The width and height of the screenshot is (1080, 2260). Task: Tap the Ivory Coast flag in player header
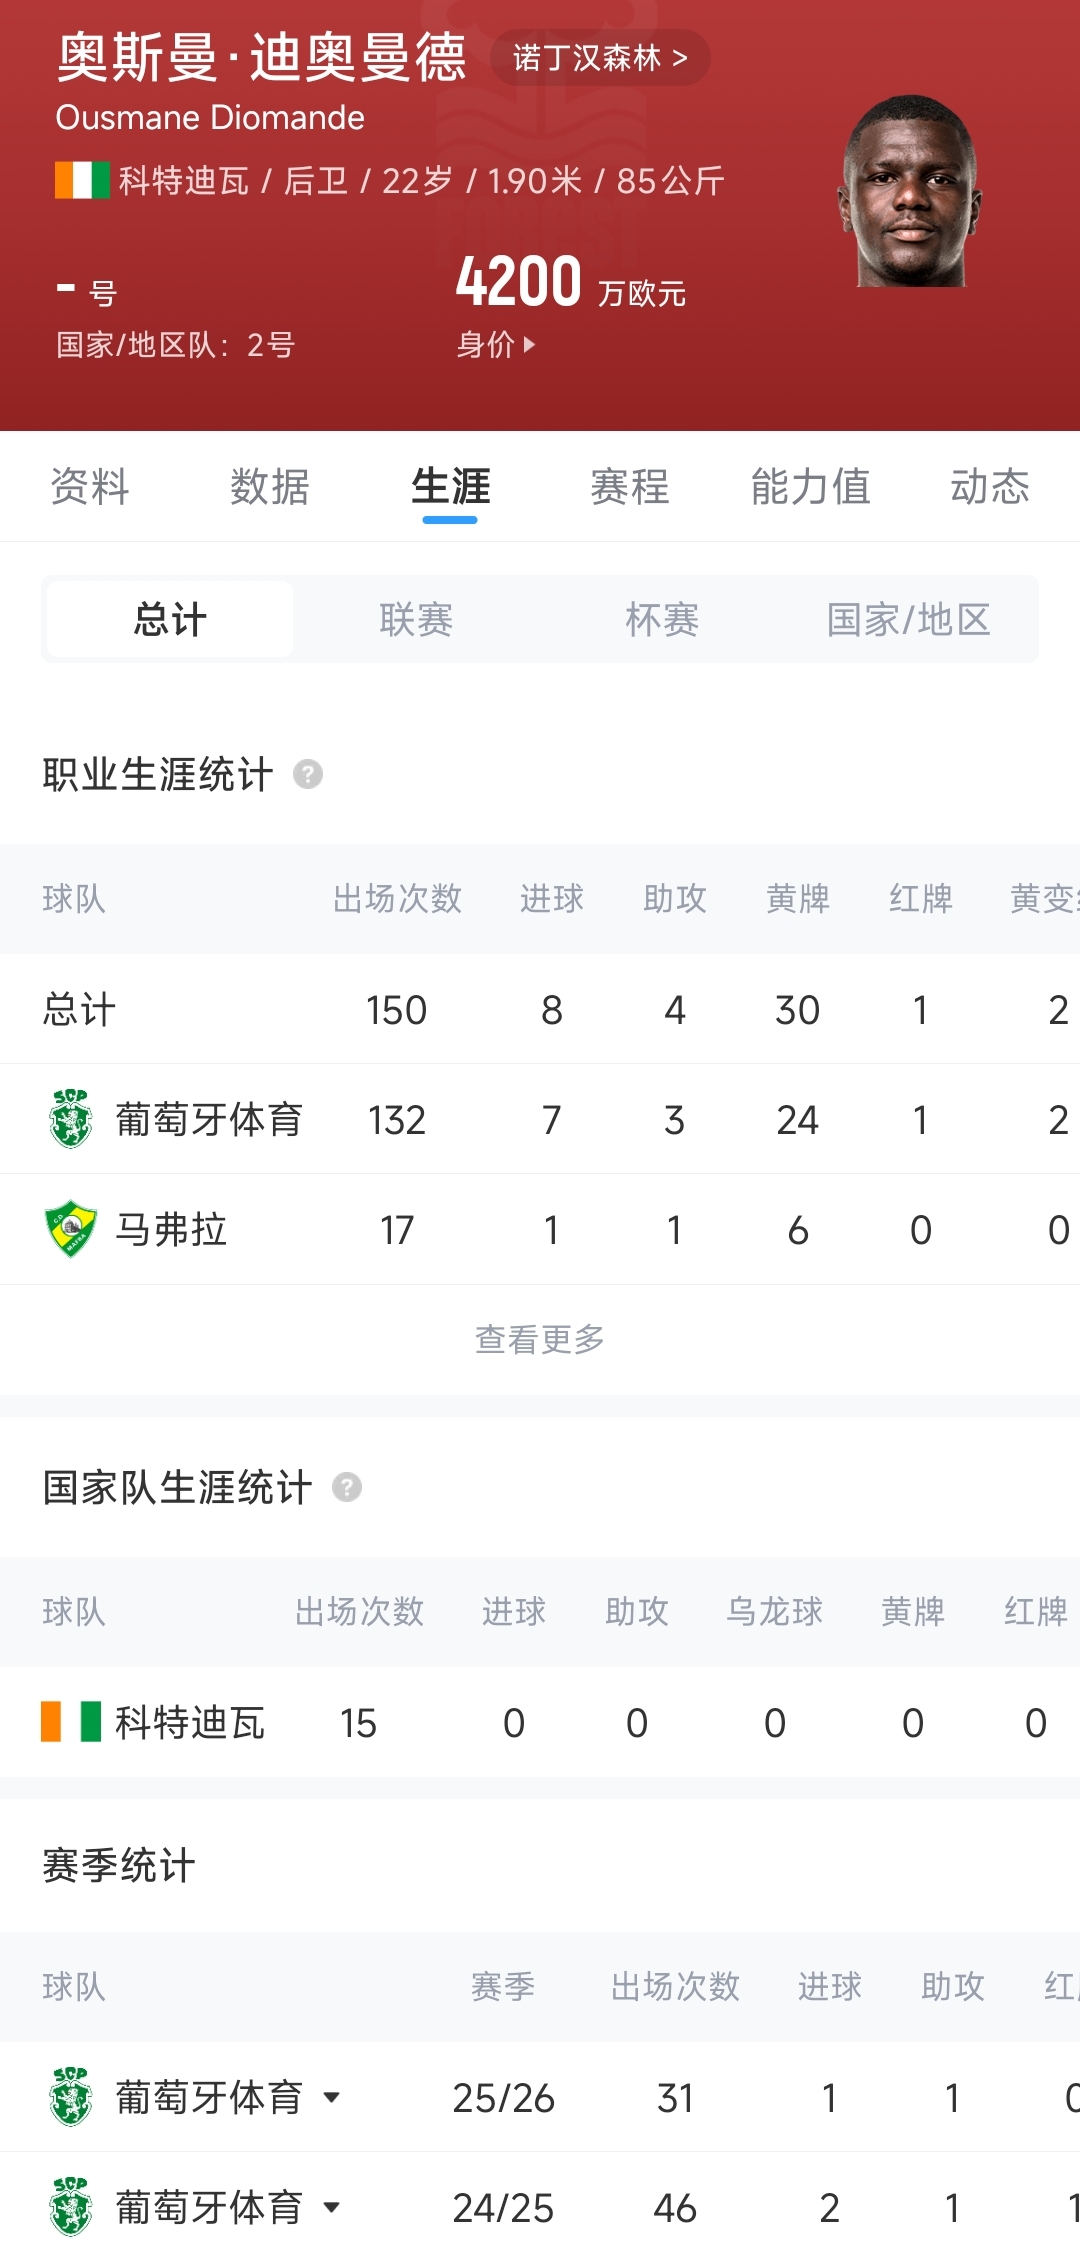82,180
